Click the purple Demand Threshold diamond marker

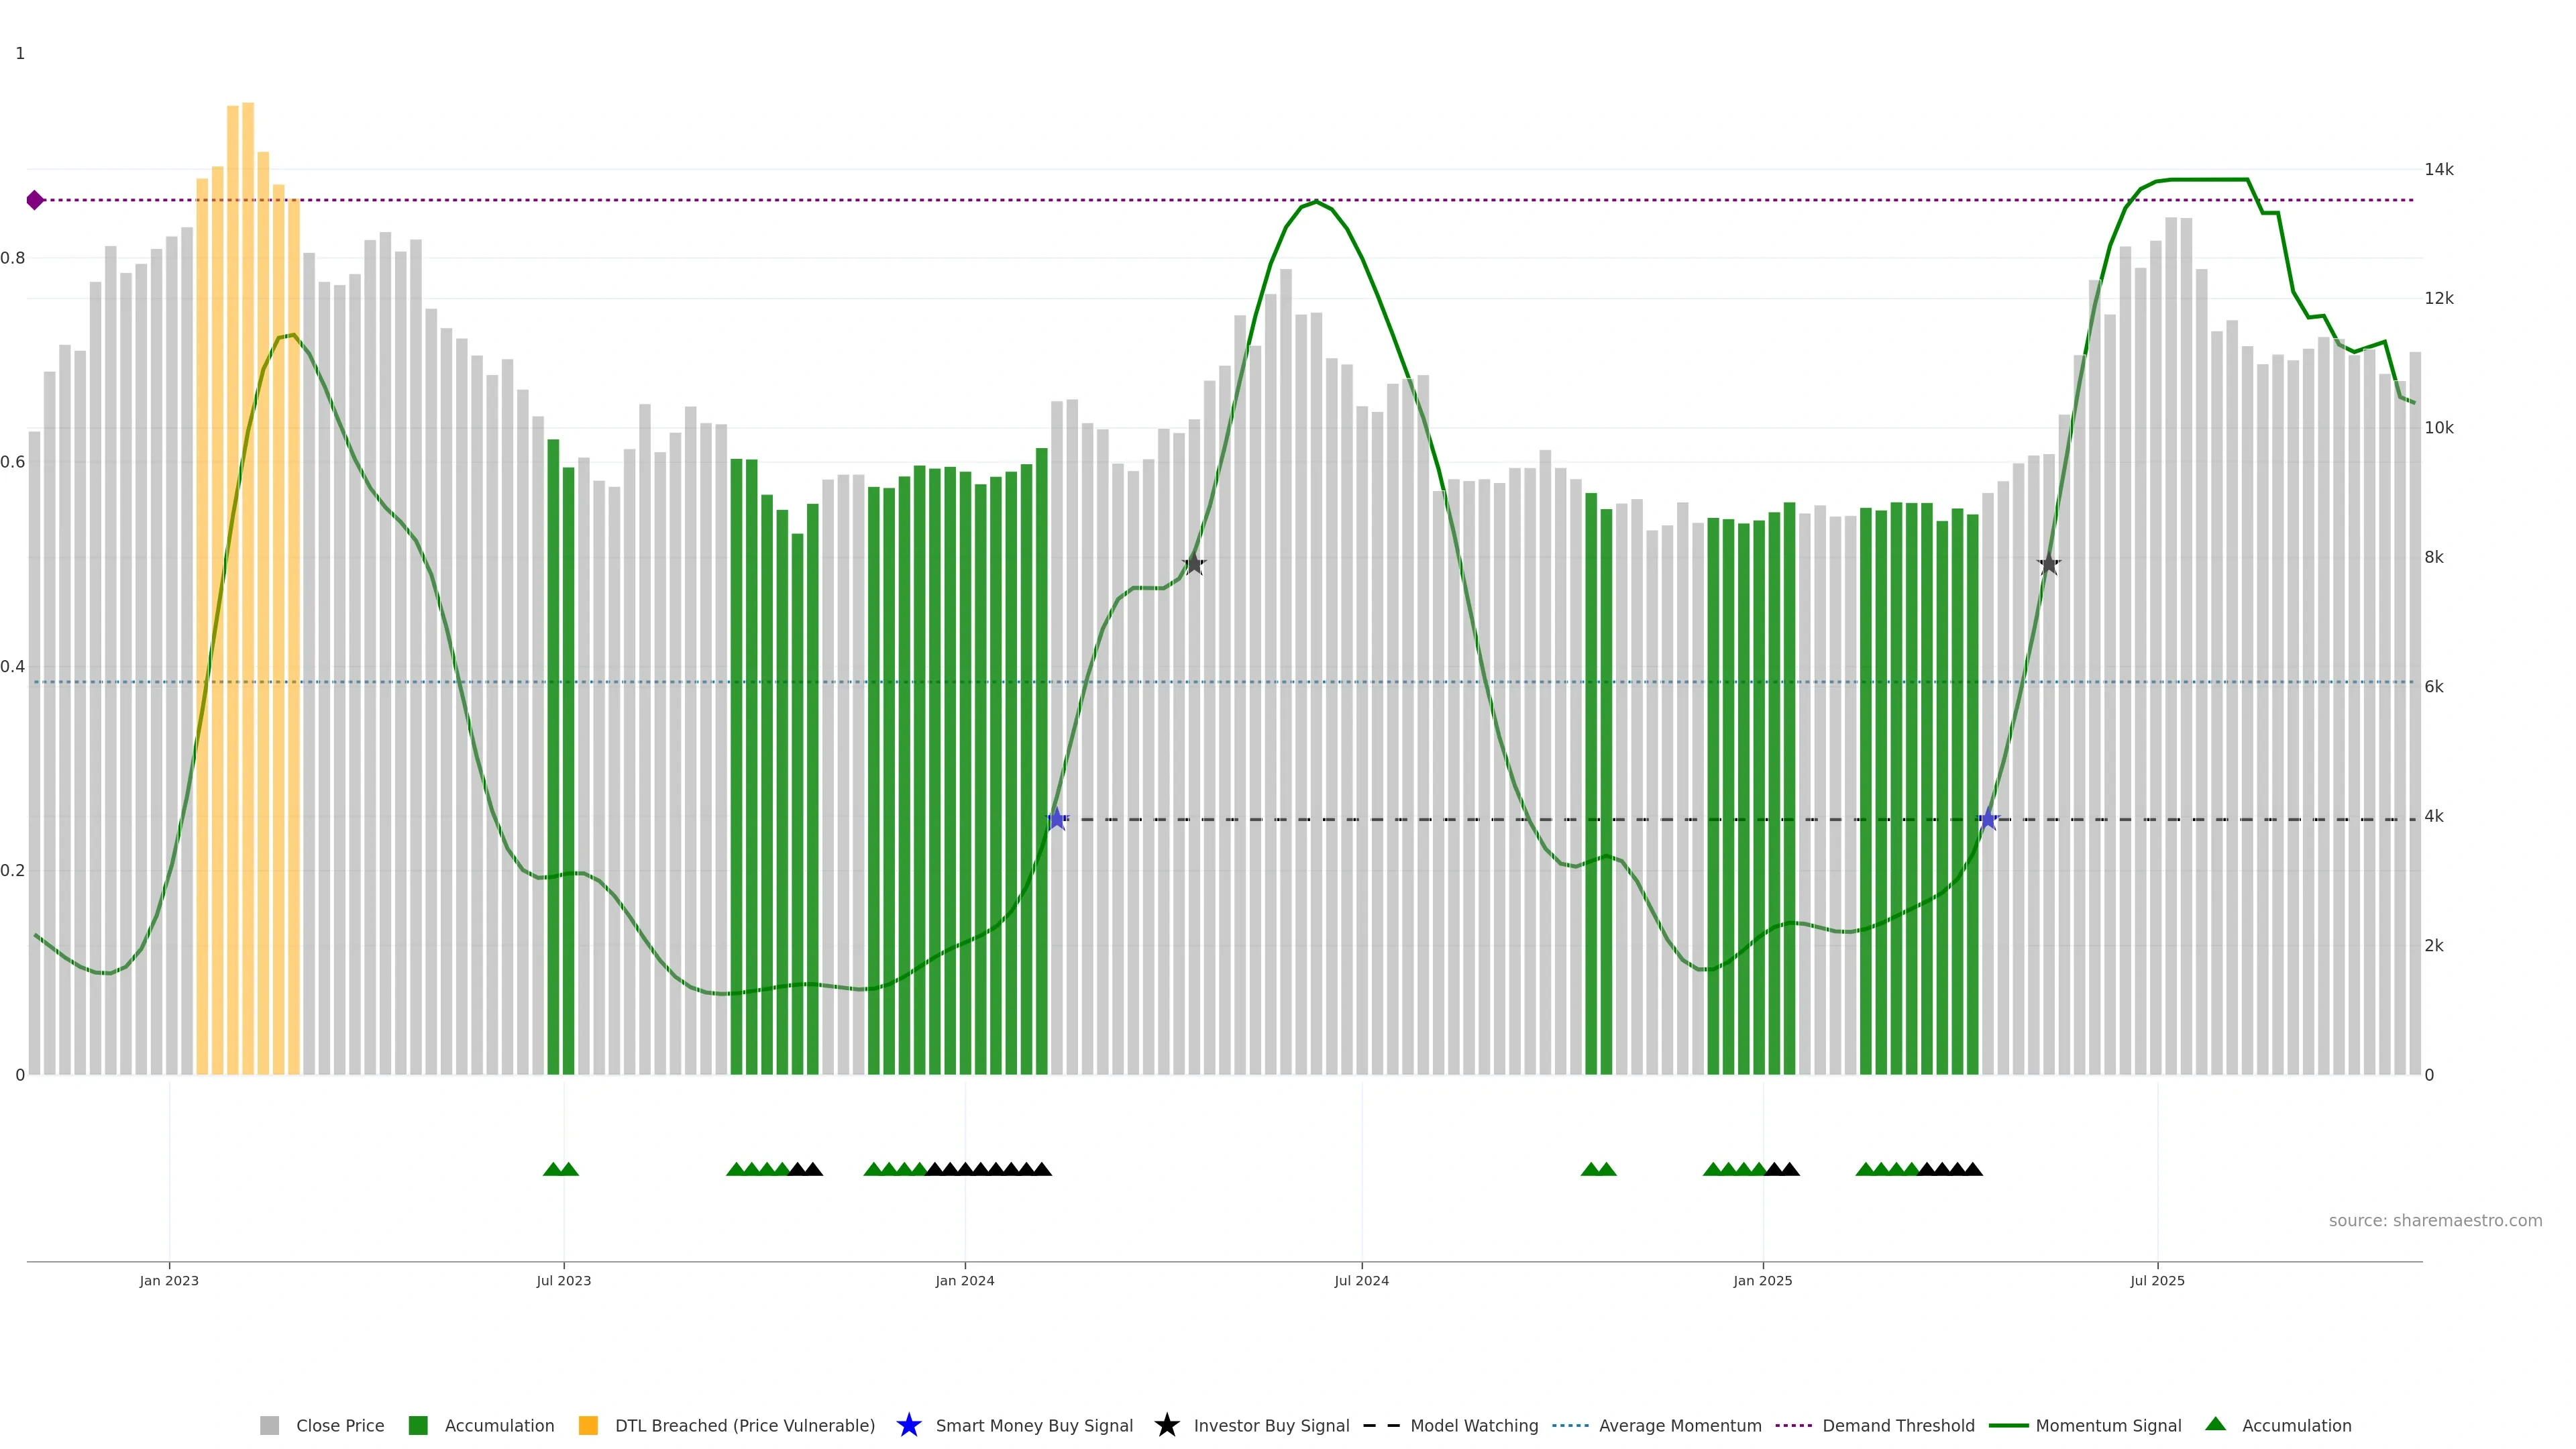[x=35, y=200]
